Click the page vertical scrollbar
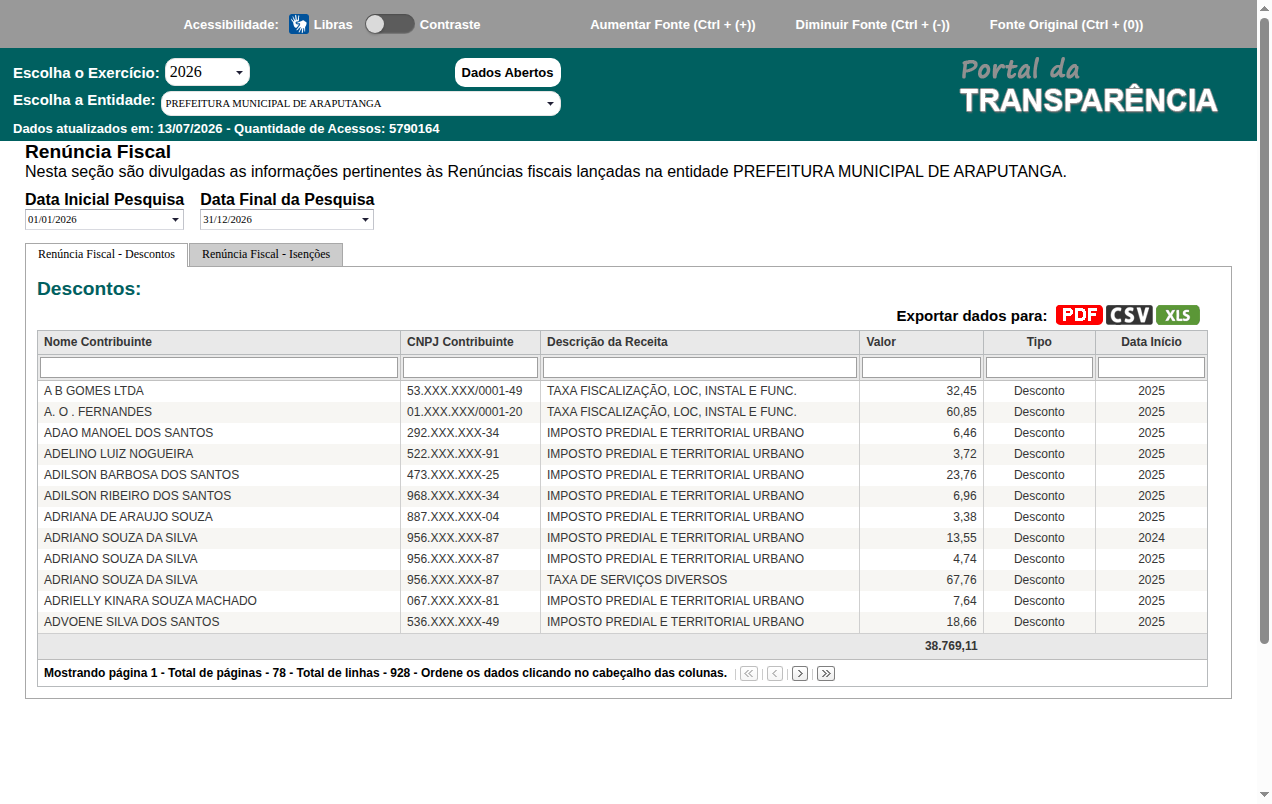The height and width of the screenshot is (804, 1272). 1264,330
